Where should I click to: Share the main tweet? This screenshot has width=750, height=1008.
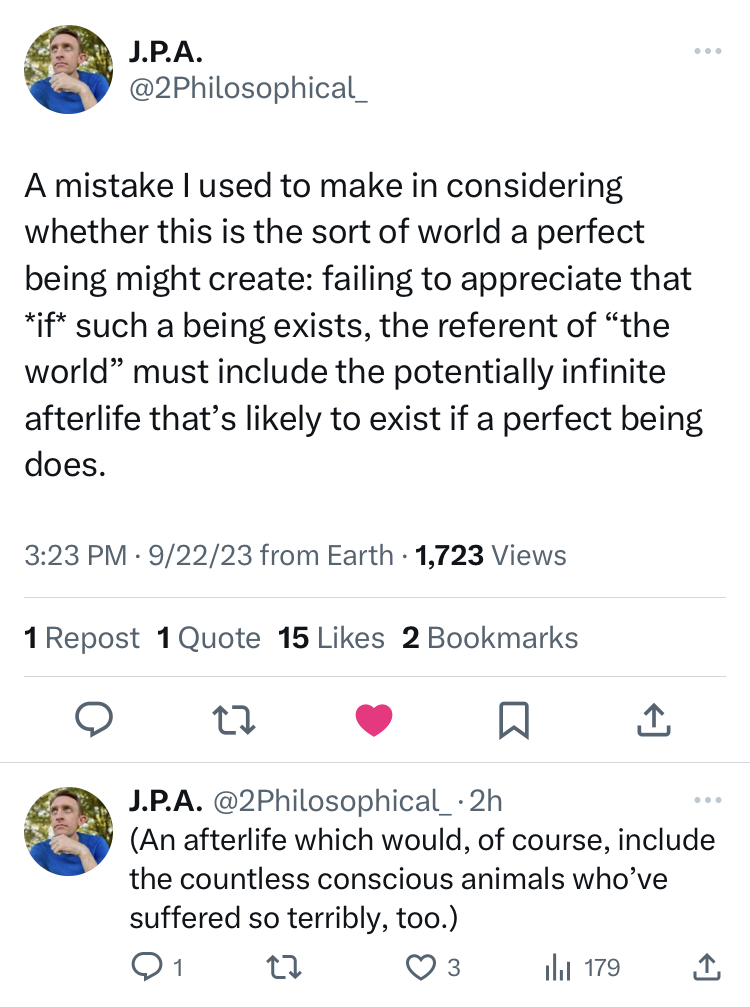pyautogui.click(x=652, y=719)
